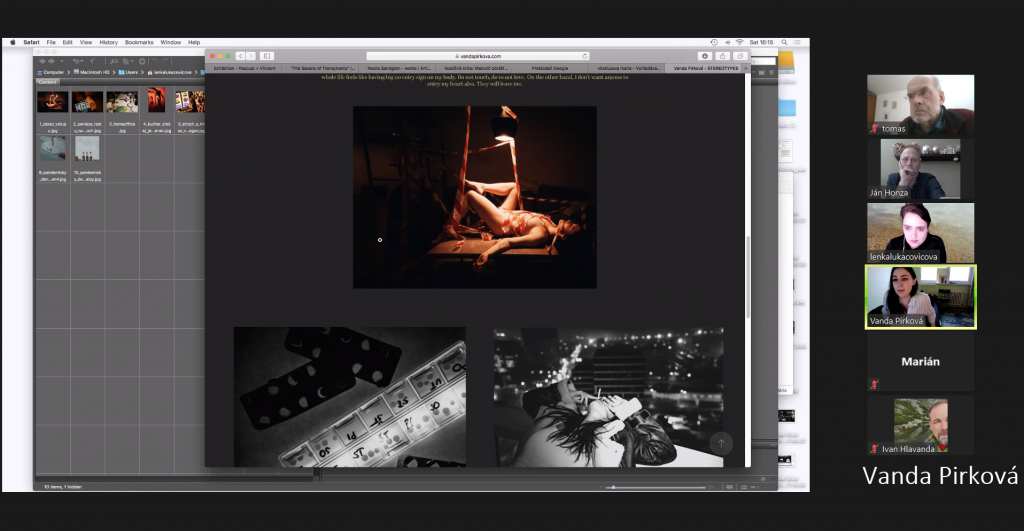Switch Bridge to grid thumbnails view icon

[x=744, y=487]
